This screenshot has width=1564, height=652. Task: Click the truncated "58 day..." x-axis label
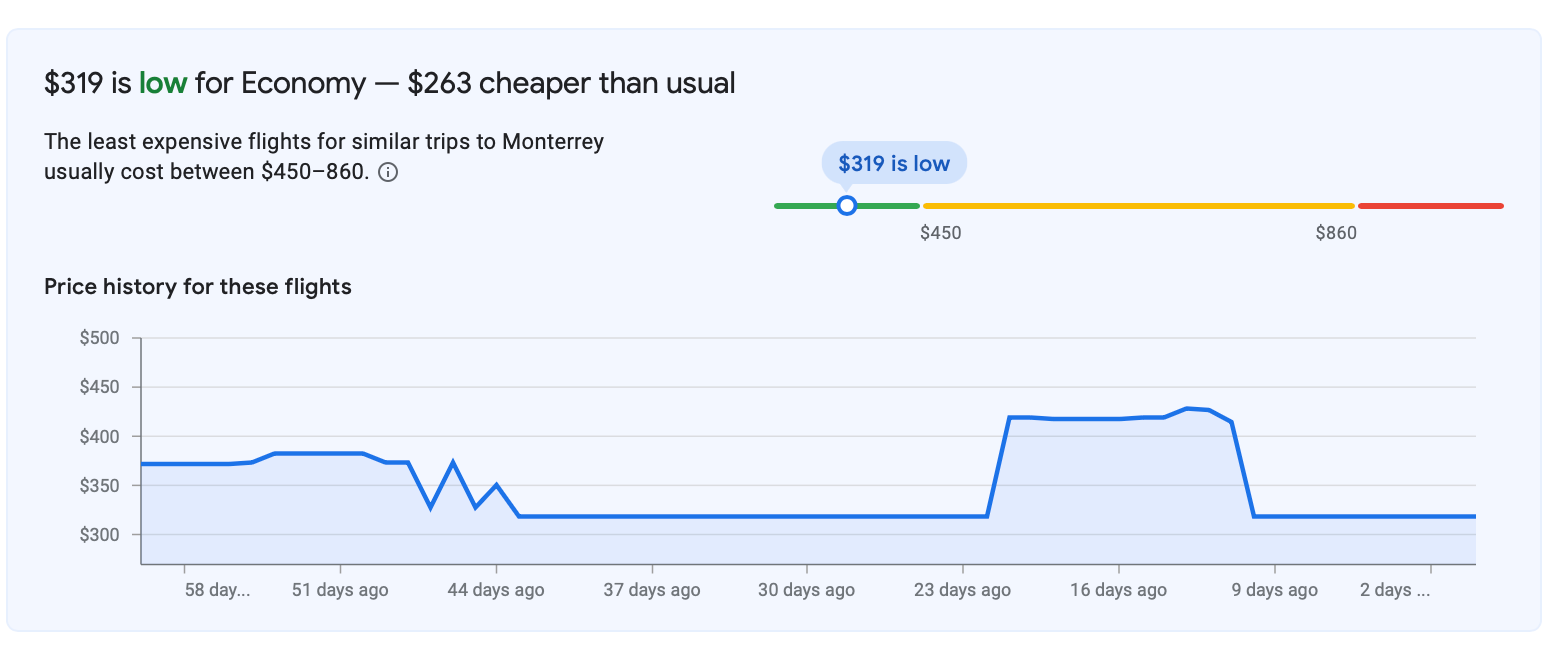(217, 590)
